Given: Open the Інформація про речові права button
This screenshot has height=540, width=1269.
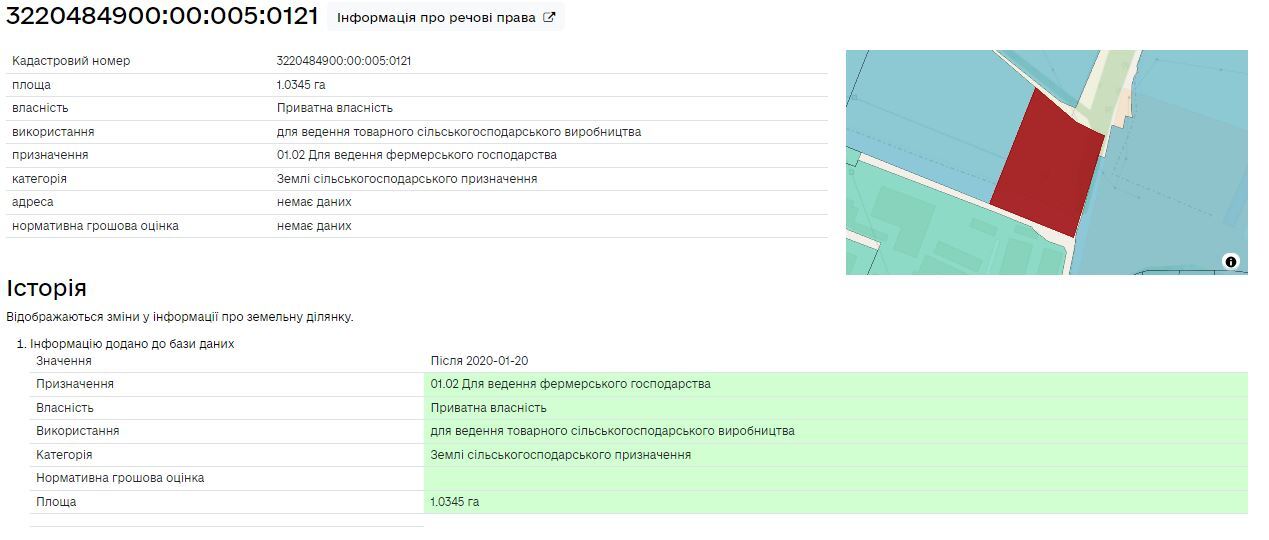Looking at the screenshot, I should click(437, 17).
